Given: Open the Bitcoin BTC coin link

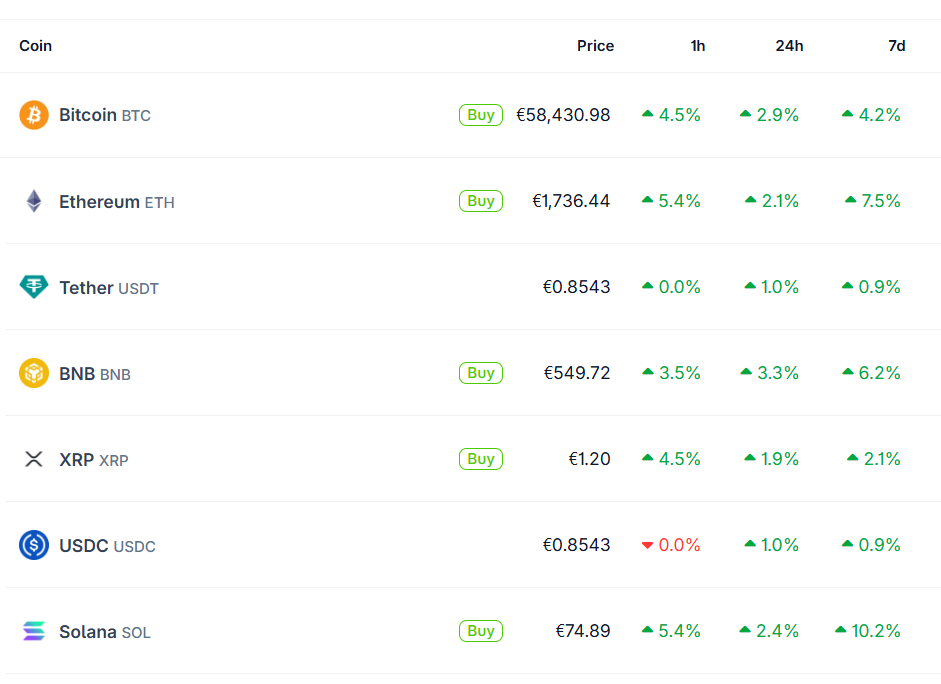Looking at the screenshot, I should (104, 115).
